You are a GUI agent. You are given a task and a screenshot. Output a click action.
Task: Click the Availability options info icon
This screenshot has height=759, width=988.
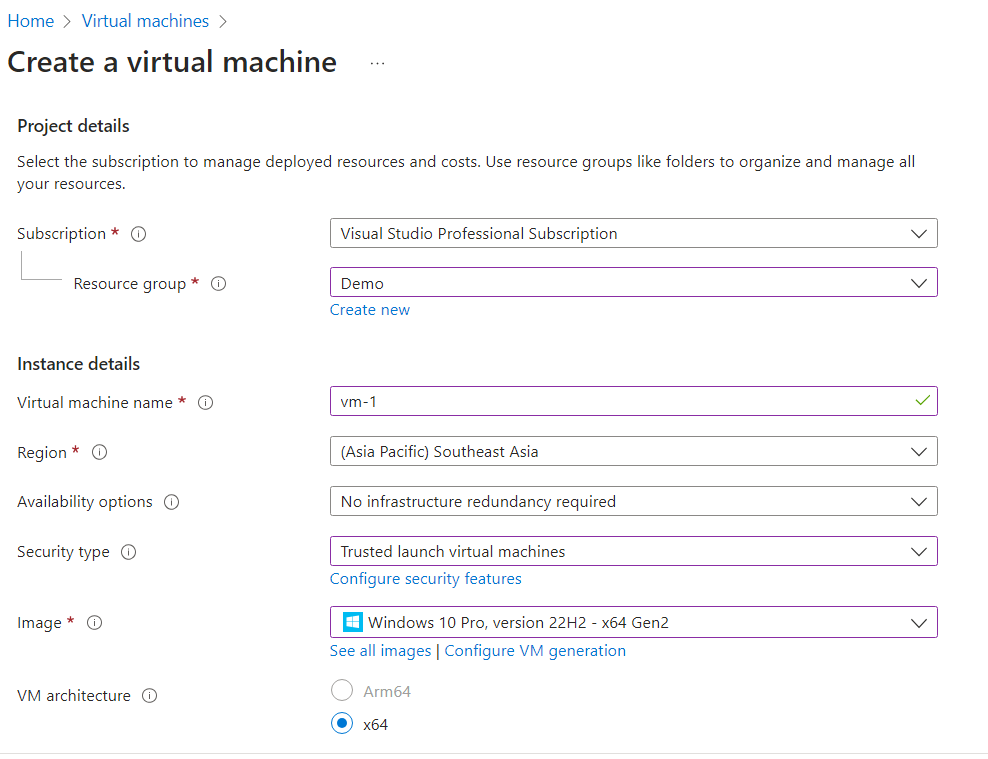pos(171,502)
